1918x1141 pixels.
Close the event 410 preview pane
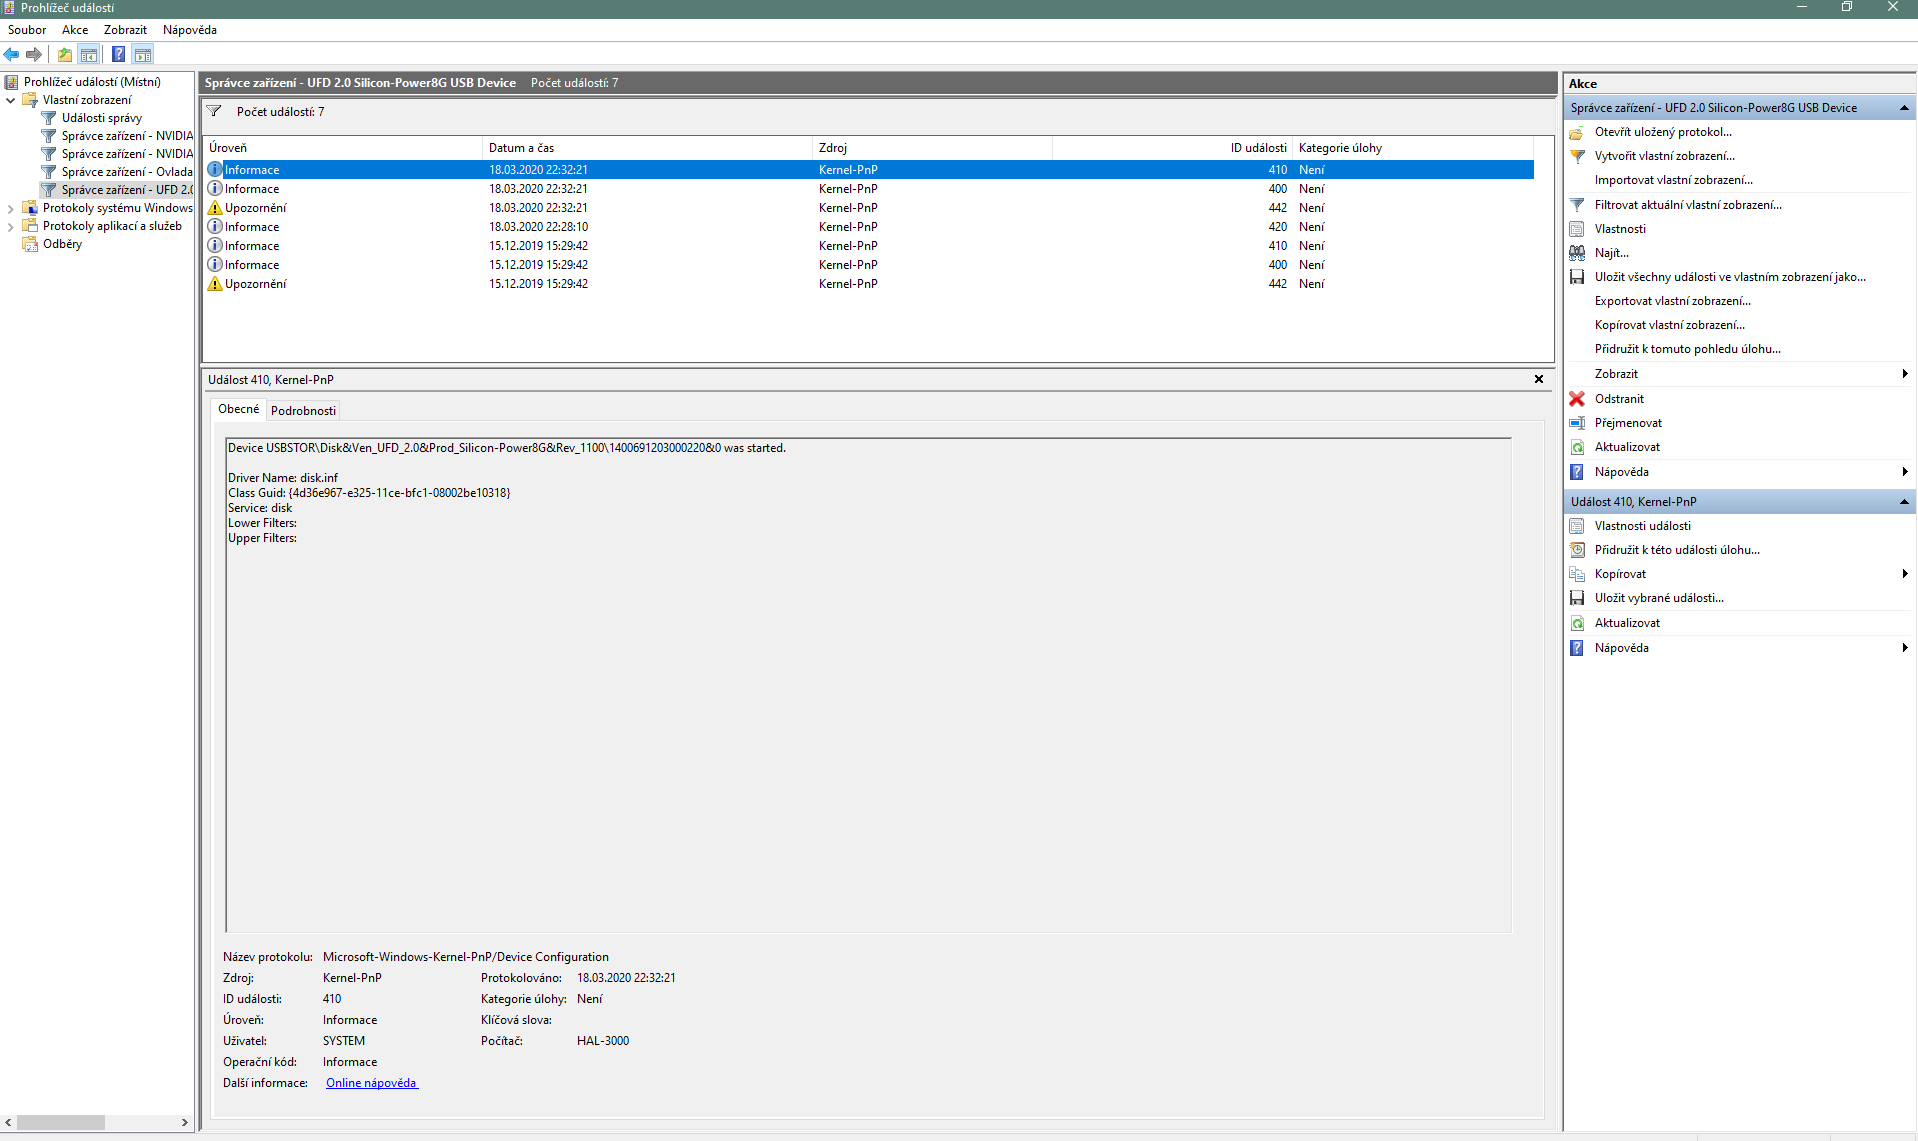point(1538,380)
